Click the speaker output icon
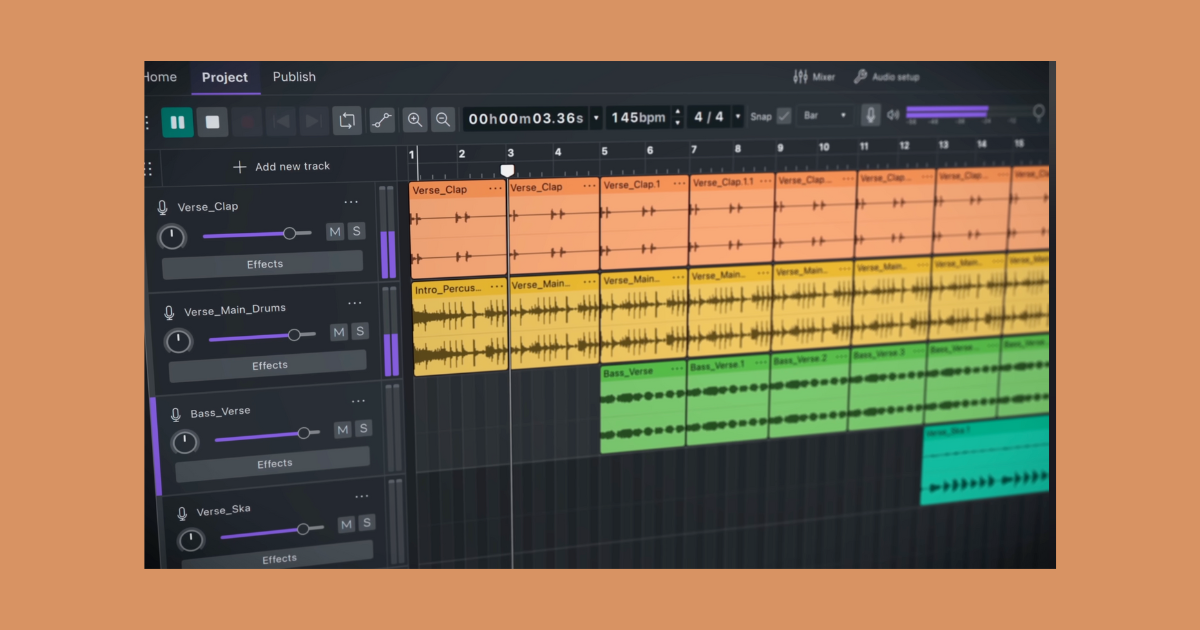The height and width of the screenshot is (630, 1200). [x=893, y=115]
